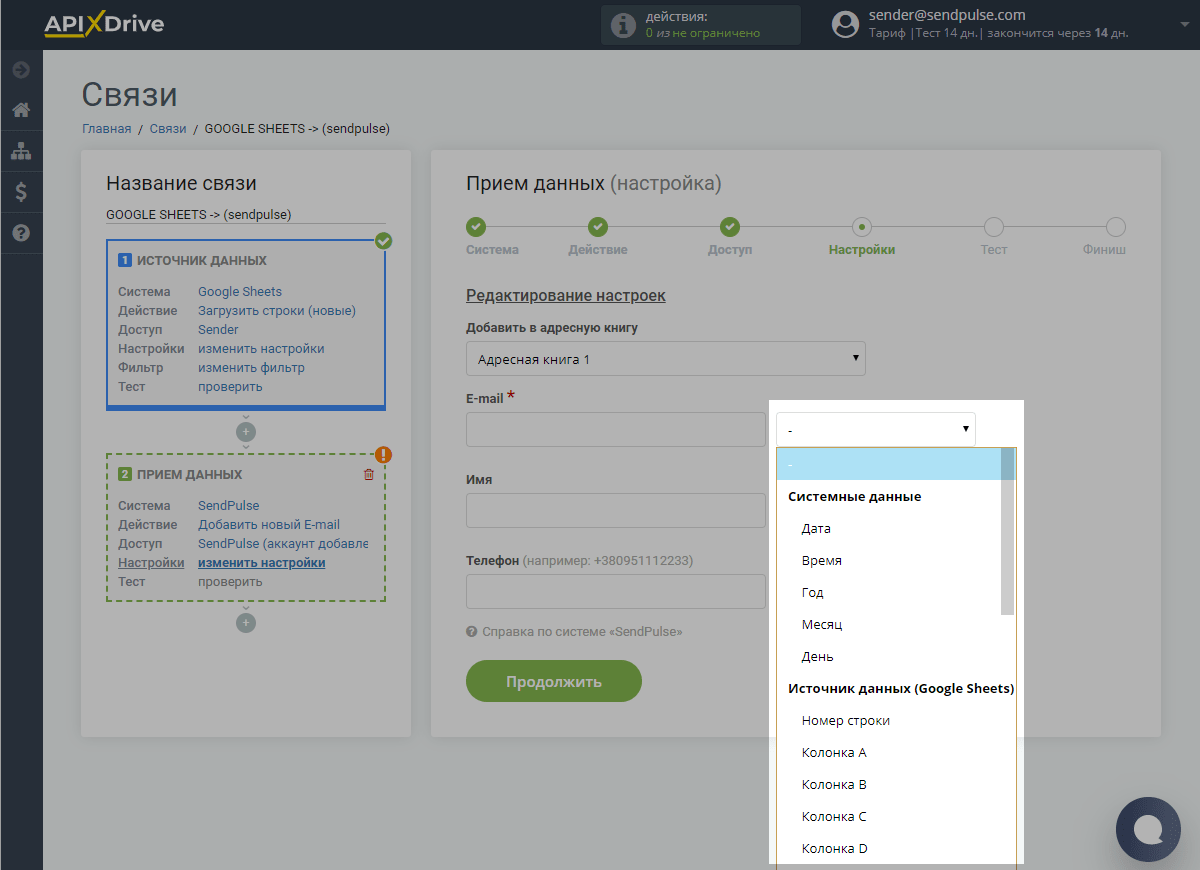This screenshot has width=1200, height=870.
Task: Click the question icon beside SendPulse help link
Action: click(471, 632)
